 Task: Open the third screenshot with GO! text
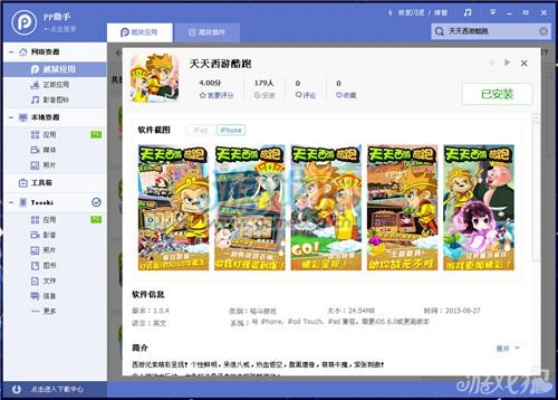(x=326, y=207)
